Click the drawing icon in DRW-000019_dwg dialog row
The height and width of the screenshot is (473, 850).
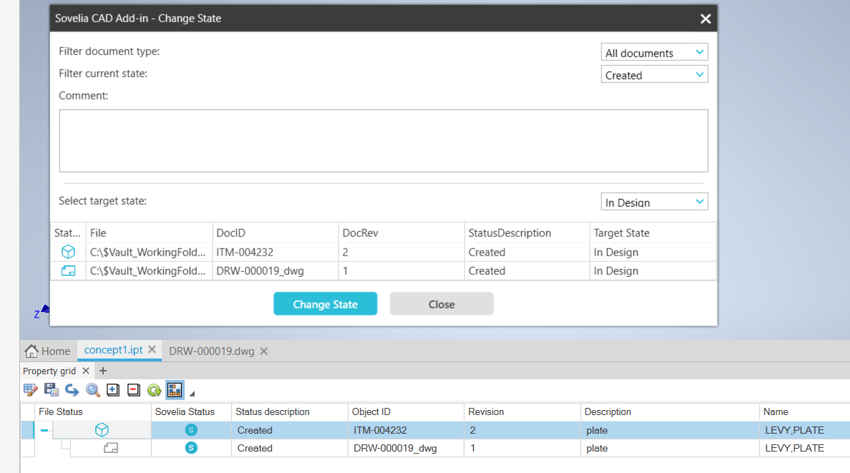68,271
